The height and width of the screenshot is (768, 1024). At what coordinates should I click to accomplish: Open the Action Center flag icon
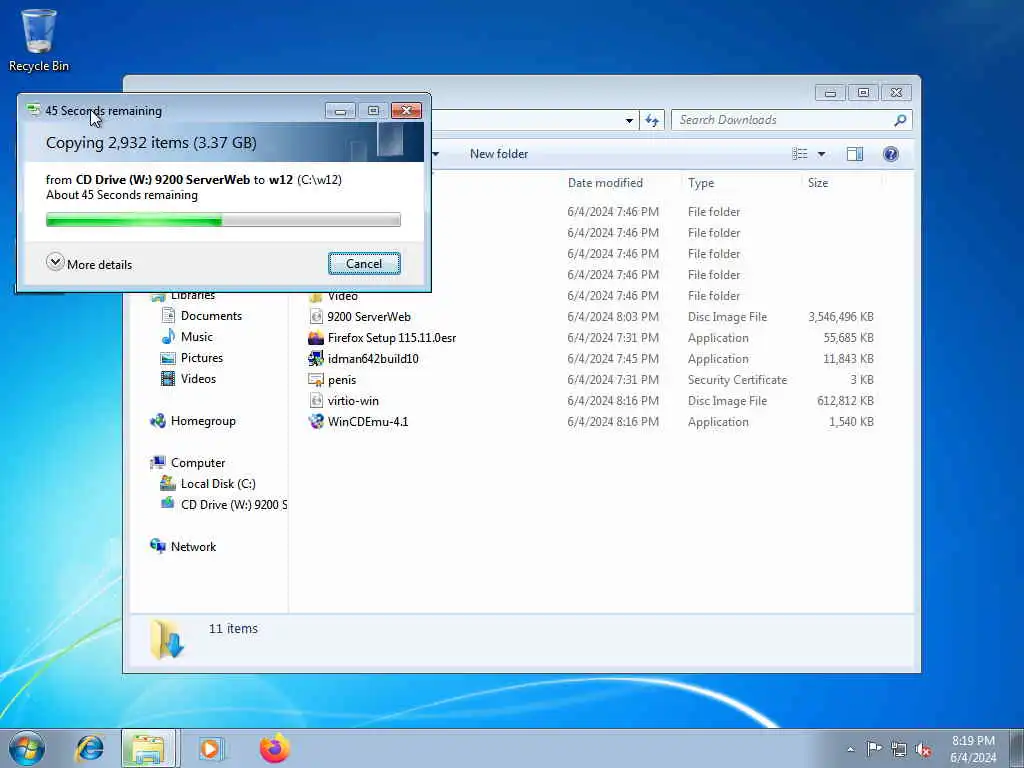tap(874, 748)
